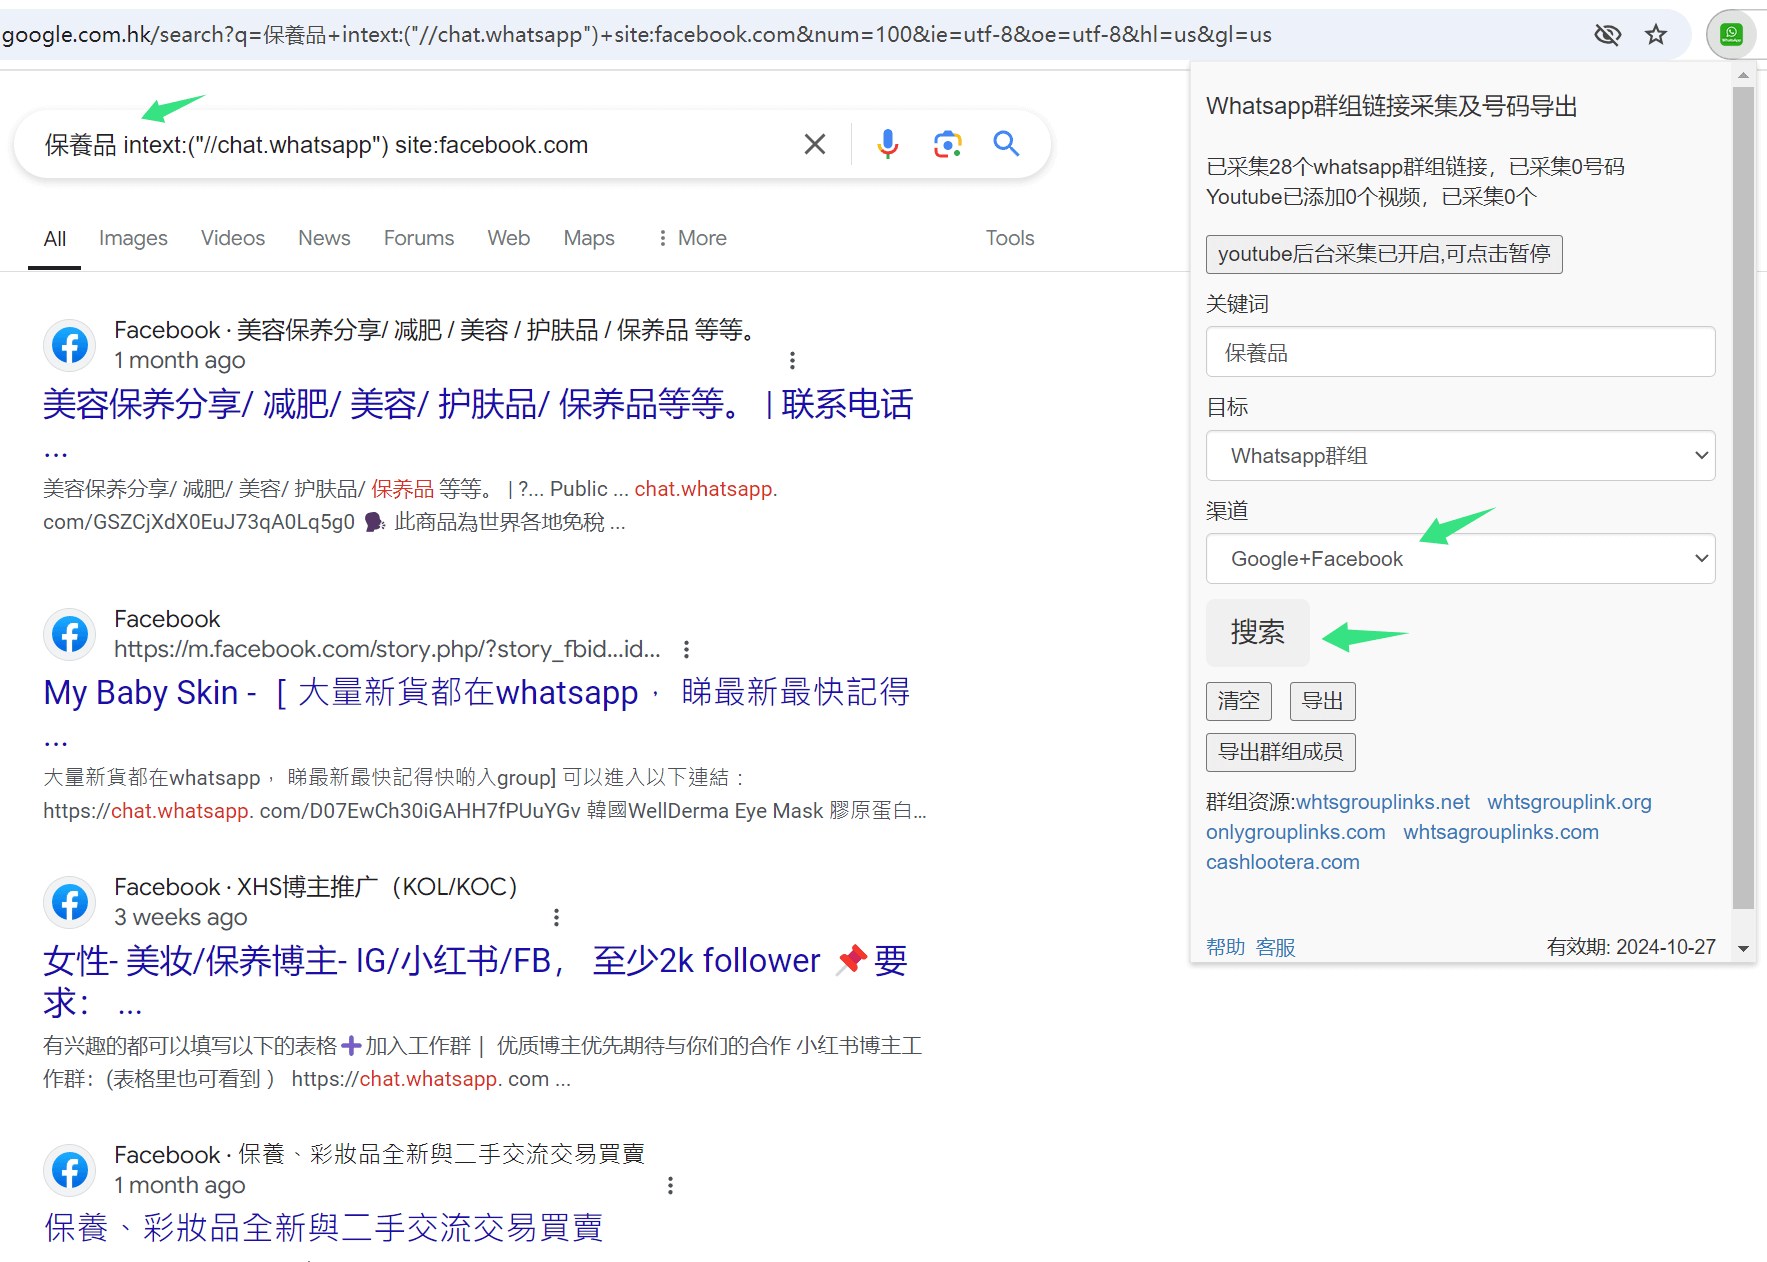
Task: Switch to the Forums tab
Action: [x=419, y=238]
